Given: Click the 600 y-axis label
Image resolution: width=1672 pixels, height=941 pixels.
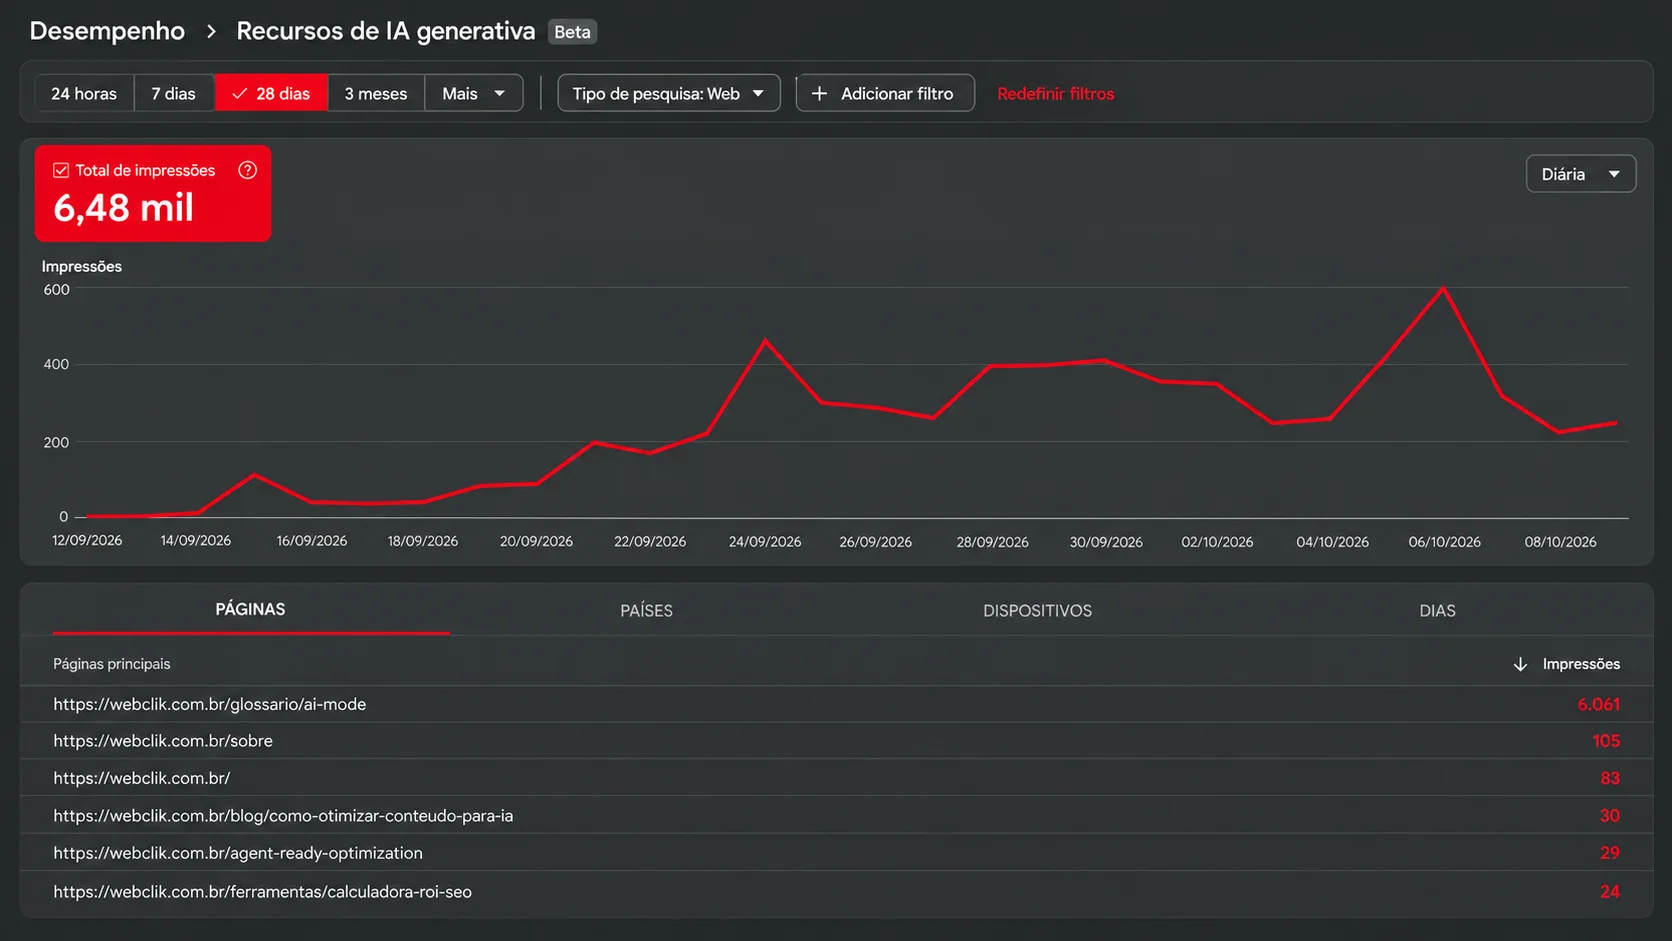Looking at the screenshot, I should 57,290.
